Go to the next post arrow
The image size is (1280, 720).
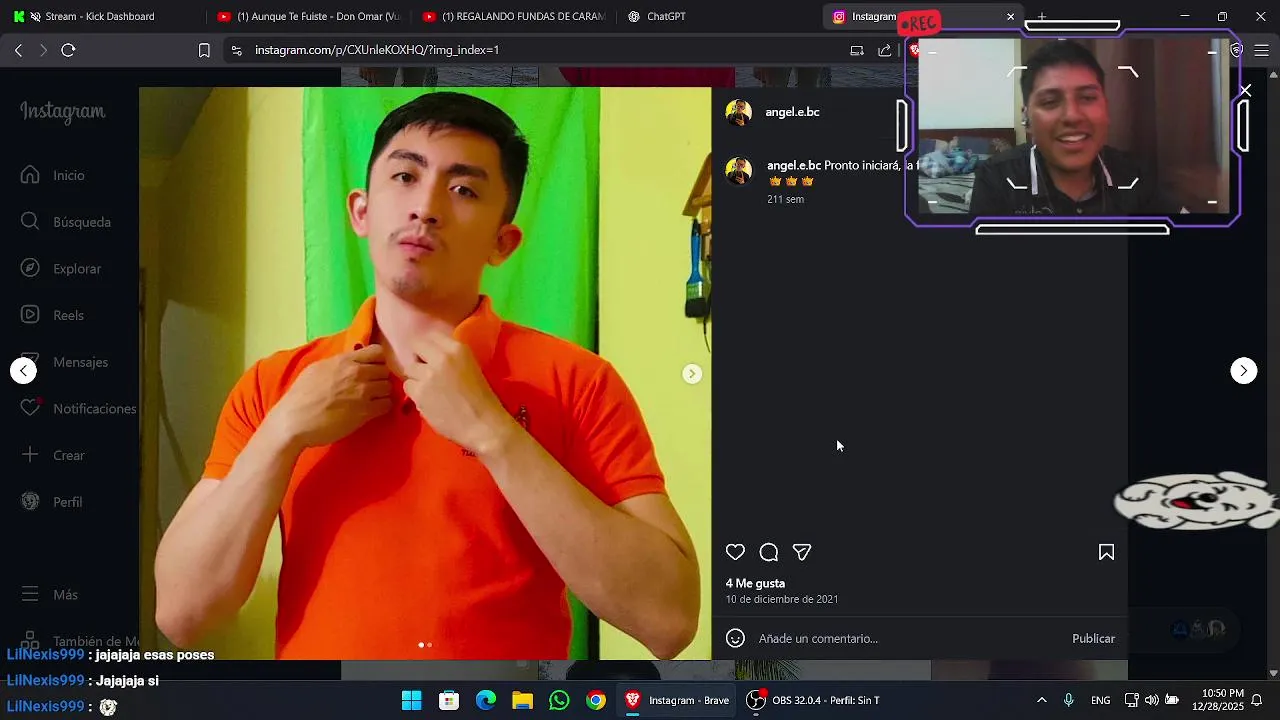pyautogui.click(x=1243, y=371)
